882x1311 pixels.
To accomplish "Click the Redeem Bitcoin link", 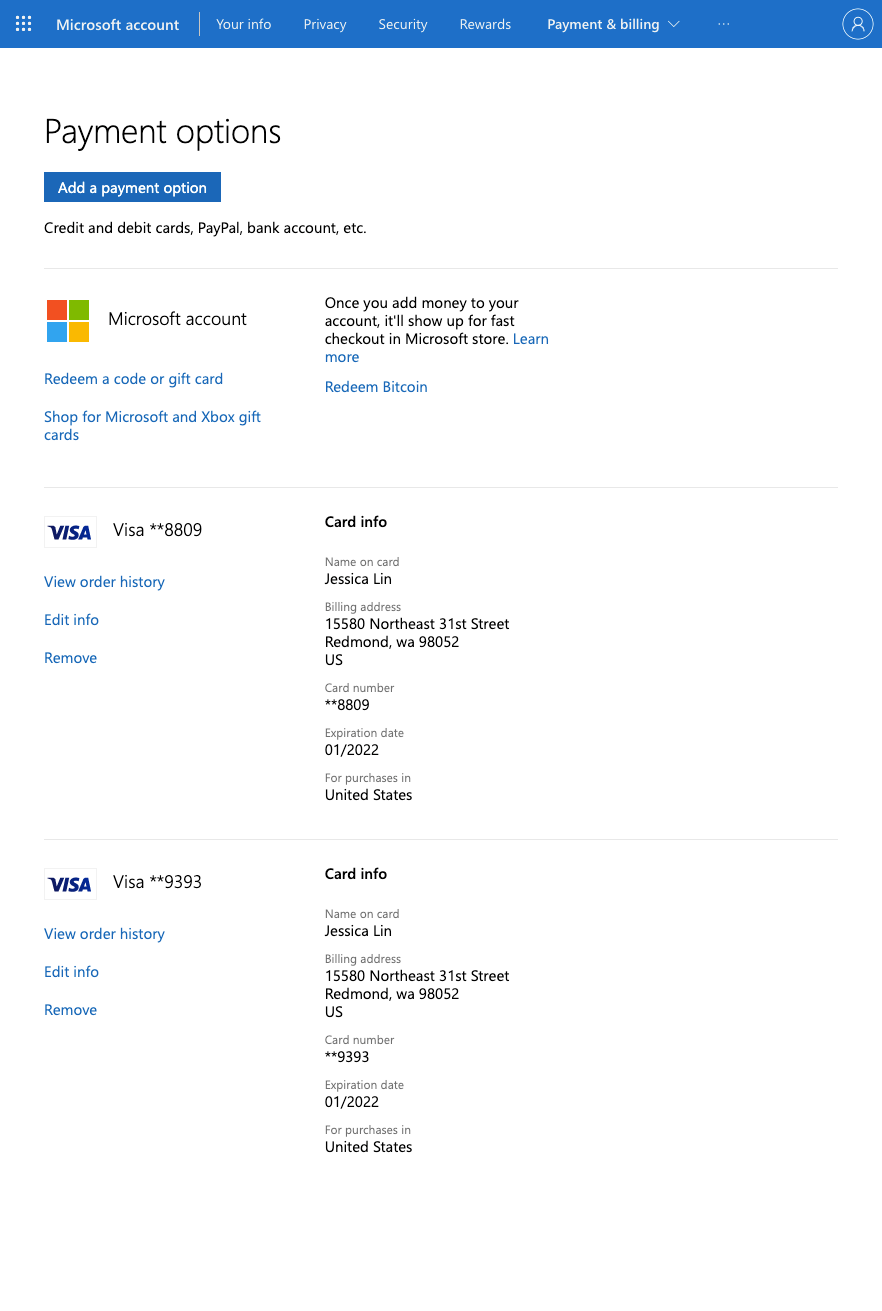I will click(376, 387).
